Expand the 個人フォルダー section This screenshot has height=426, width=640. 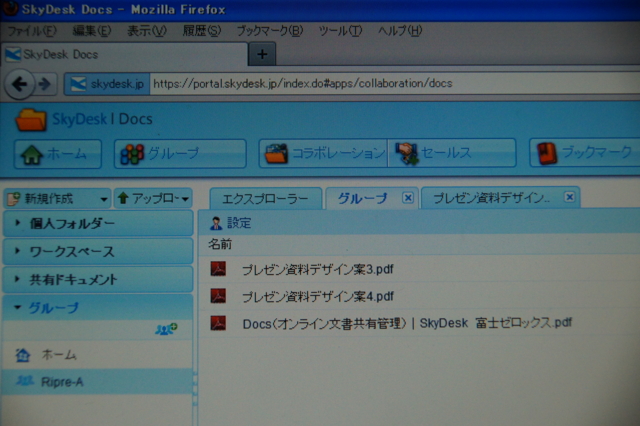97,223
